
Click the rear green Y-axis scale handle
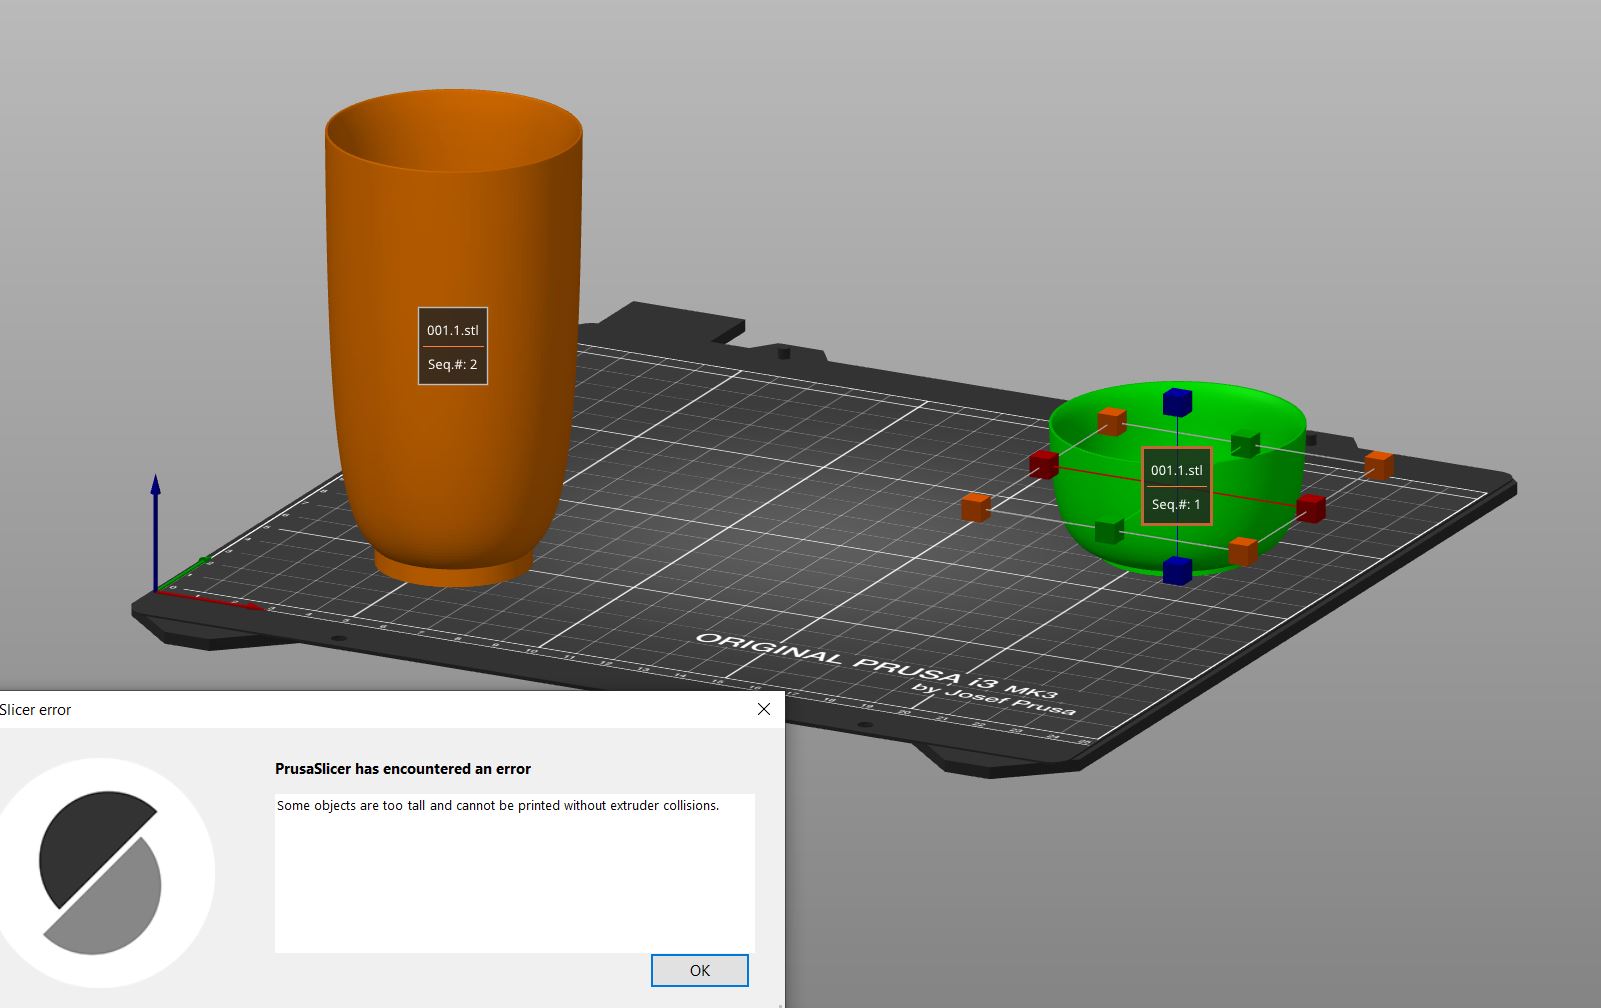coord(1245,444)
